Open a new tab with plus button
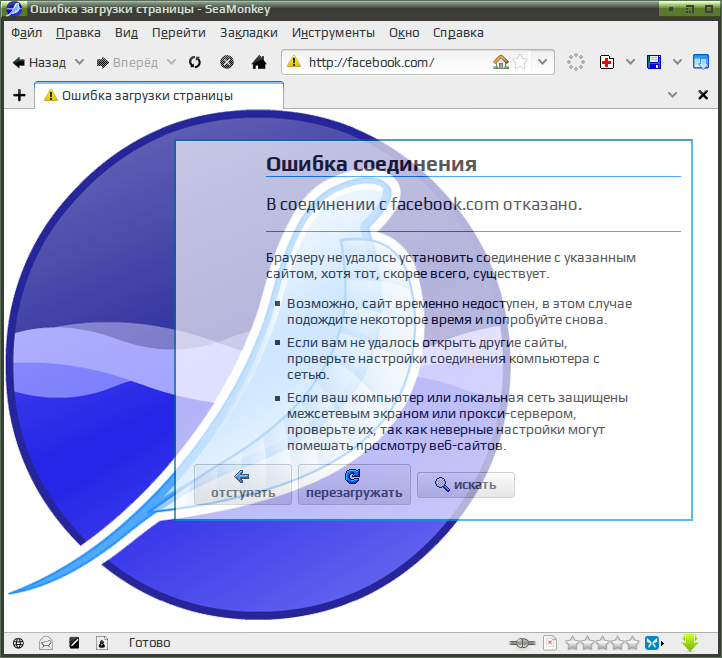 (19, 95)
